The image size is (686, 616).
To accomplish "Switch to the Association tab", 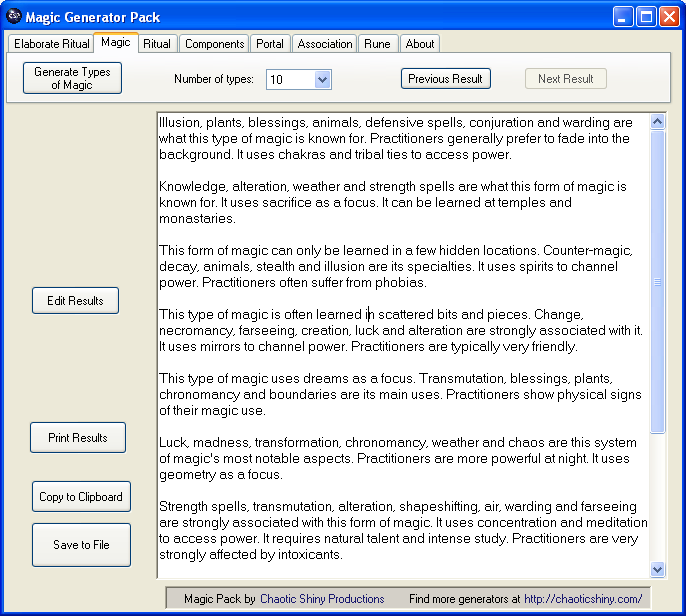I will 325,44.
